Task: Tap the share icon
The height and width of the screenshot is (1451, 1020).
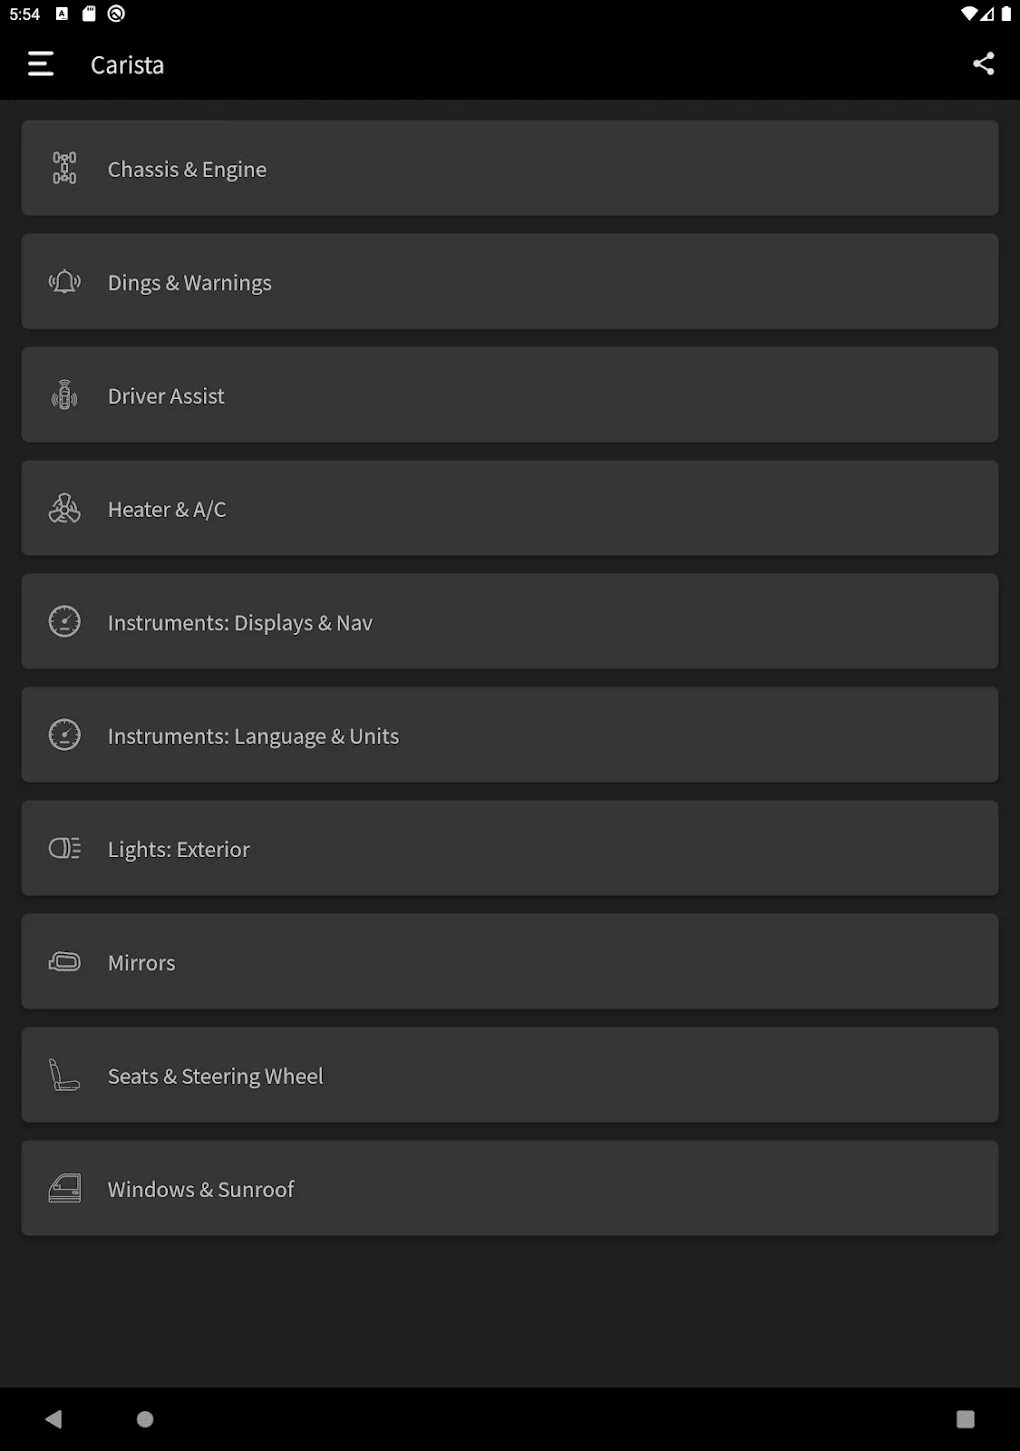Action: 983,64
